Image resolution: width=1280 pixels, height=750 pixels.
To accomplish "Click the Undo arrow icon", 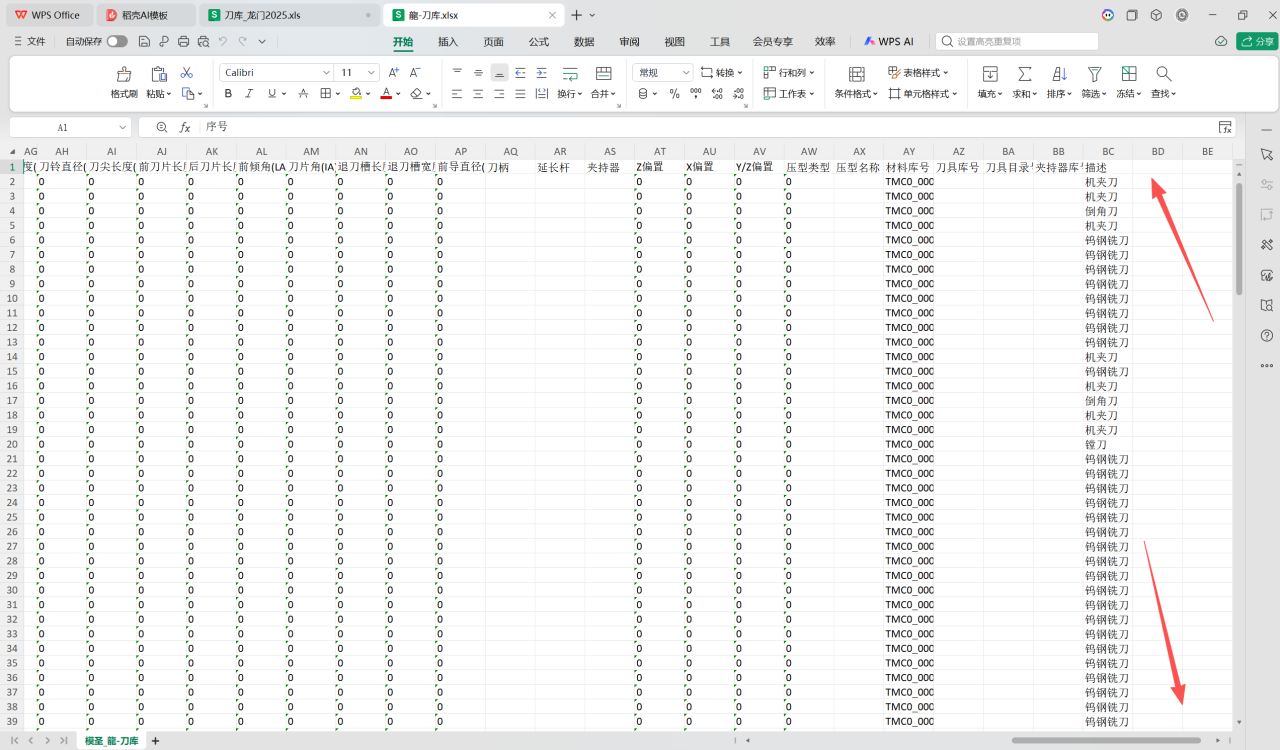I will tap(223, 42).
